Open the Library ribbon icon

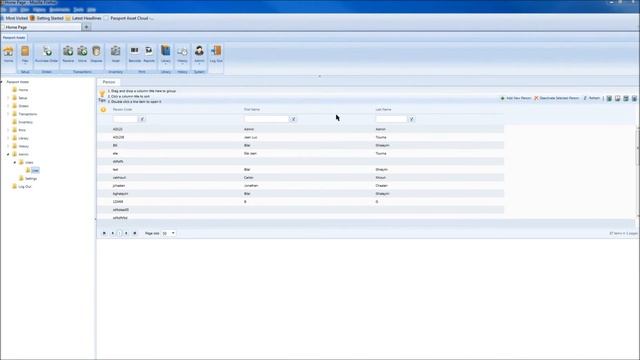pos(166,54)
